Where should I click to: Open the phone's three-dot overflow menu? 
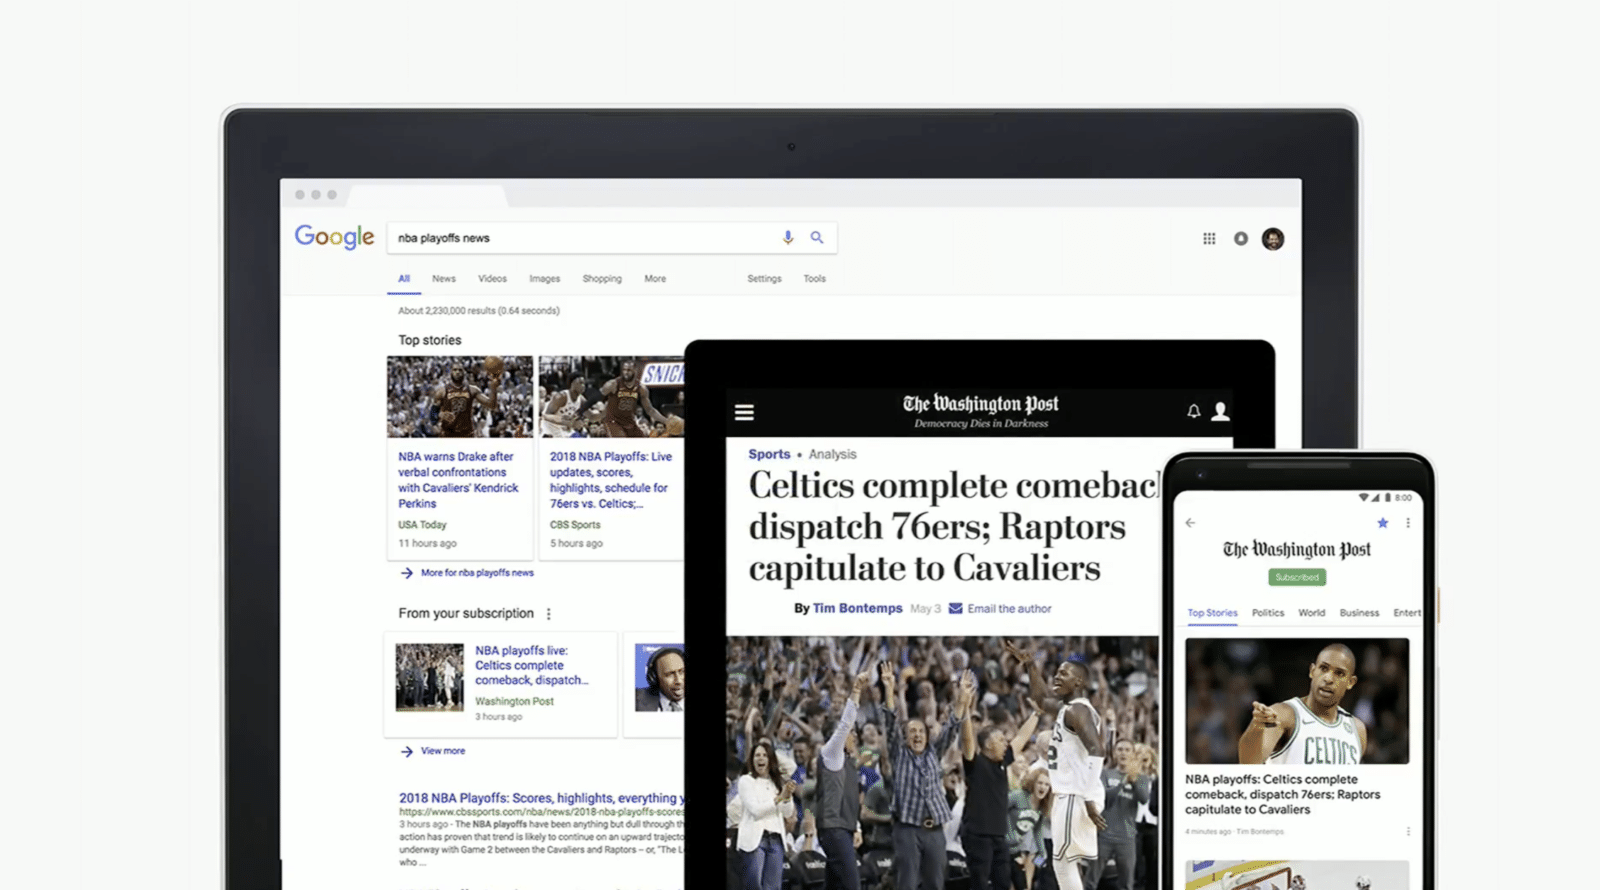pyautogui.click(x=1408, y=523)
